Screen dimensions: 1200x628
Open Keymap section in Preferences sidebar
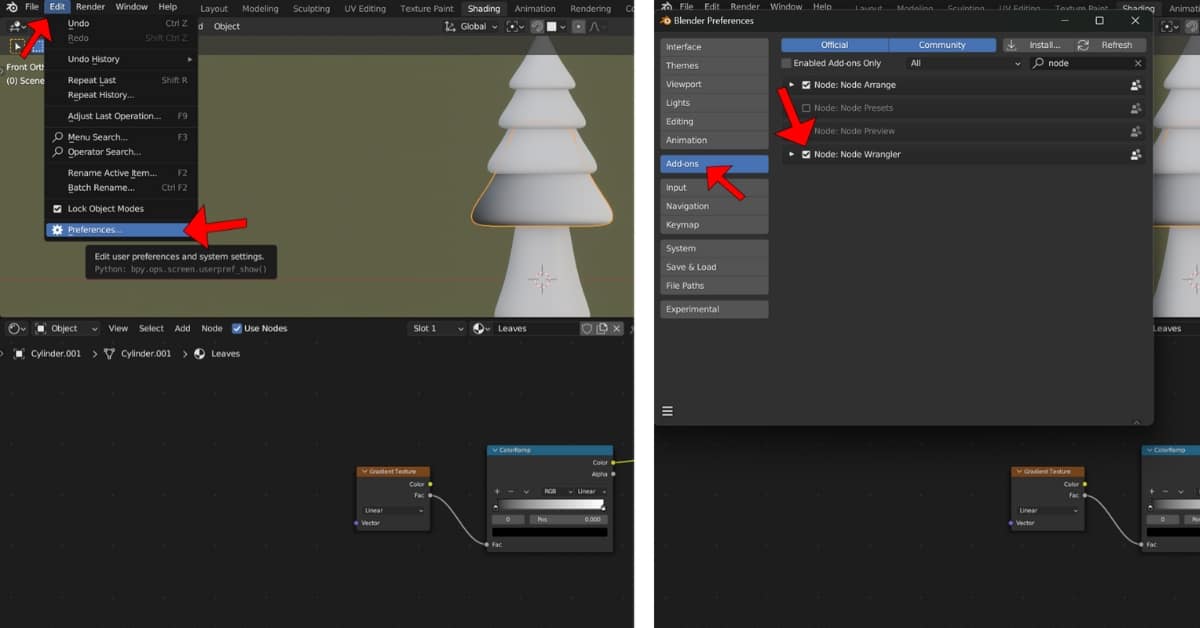coord(714,225)
